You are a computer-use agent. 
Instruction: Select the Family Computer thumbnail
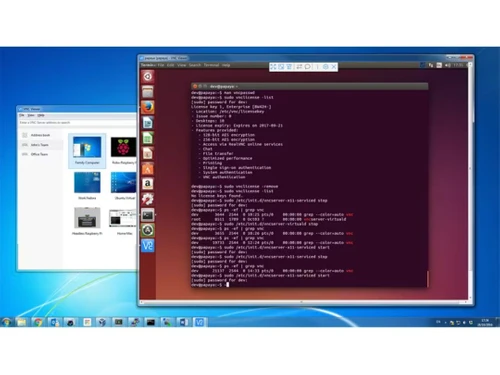[x=87, y=150]
